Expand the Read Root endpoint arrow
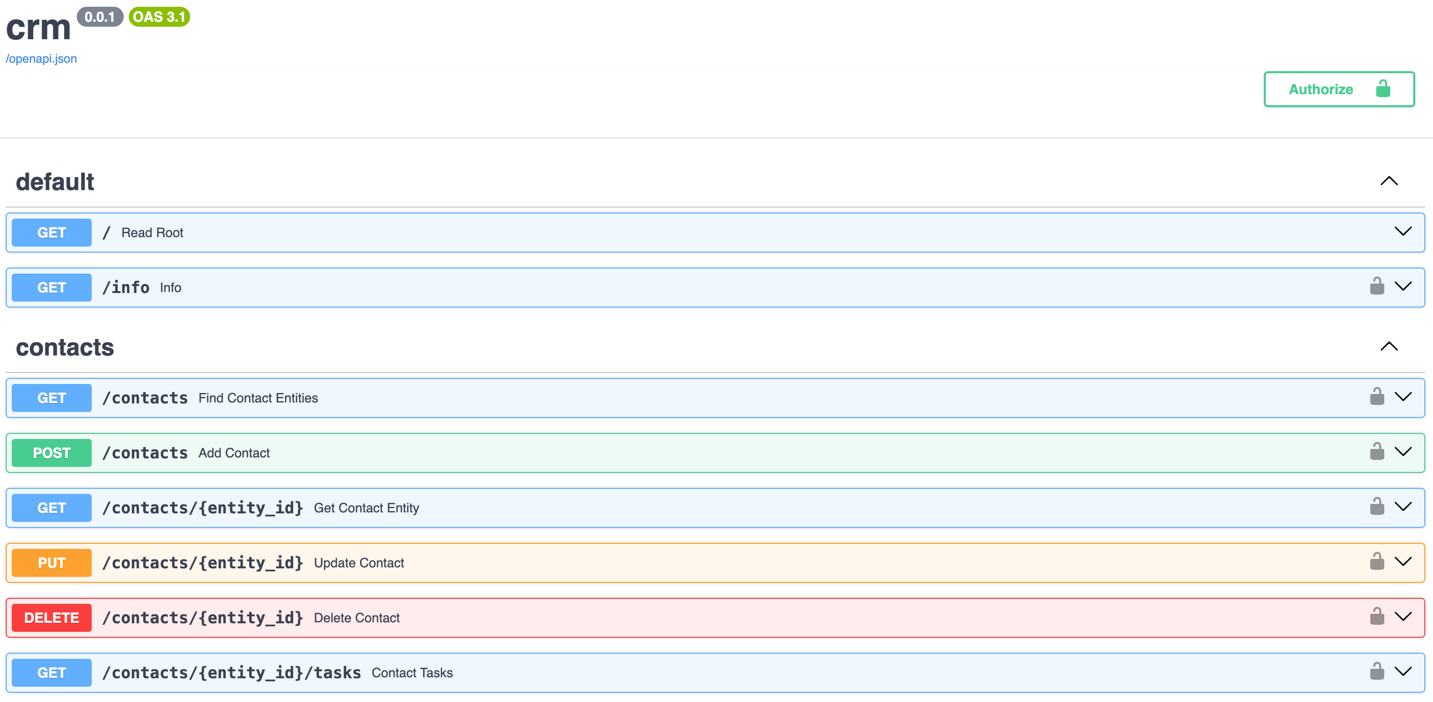 1403,232
